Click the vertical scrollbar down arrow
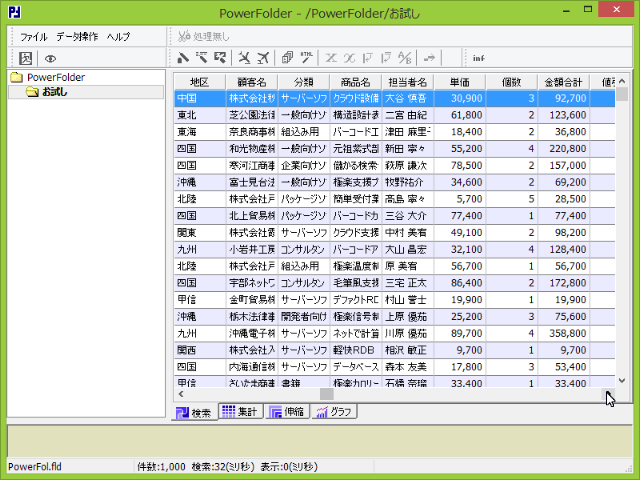The height and width of the screenshot is (480, 640). click(x=622, y=380)
